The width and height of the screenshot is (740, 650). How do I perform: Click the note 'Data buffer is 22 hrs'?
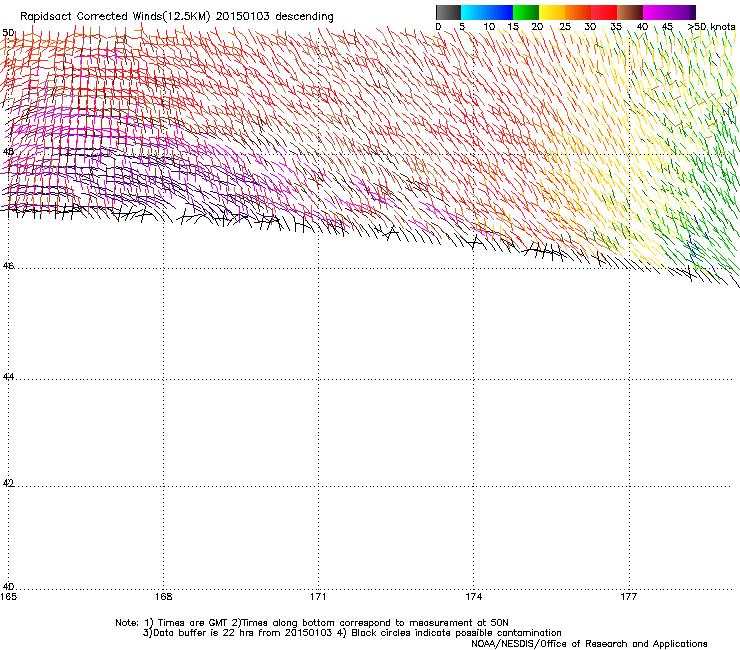[203, 633]
